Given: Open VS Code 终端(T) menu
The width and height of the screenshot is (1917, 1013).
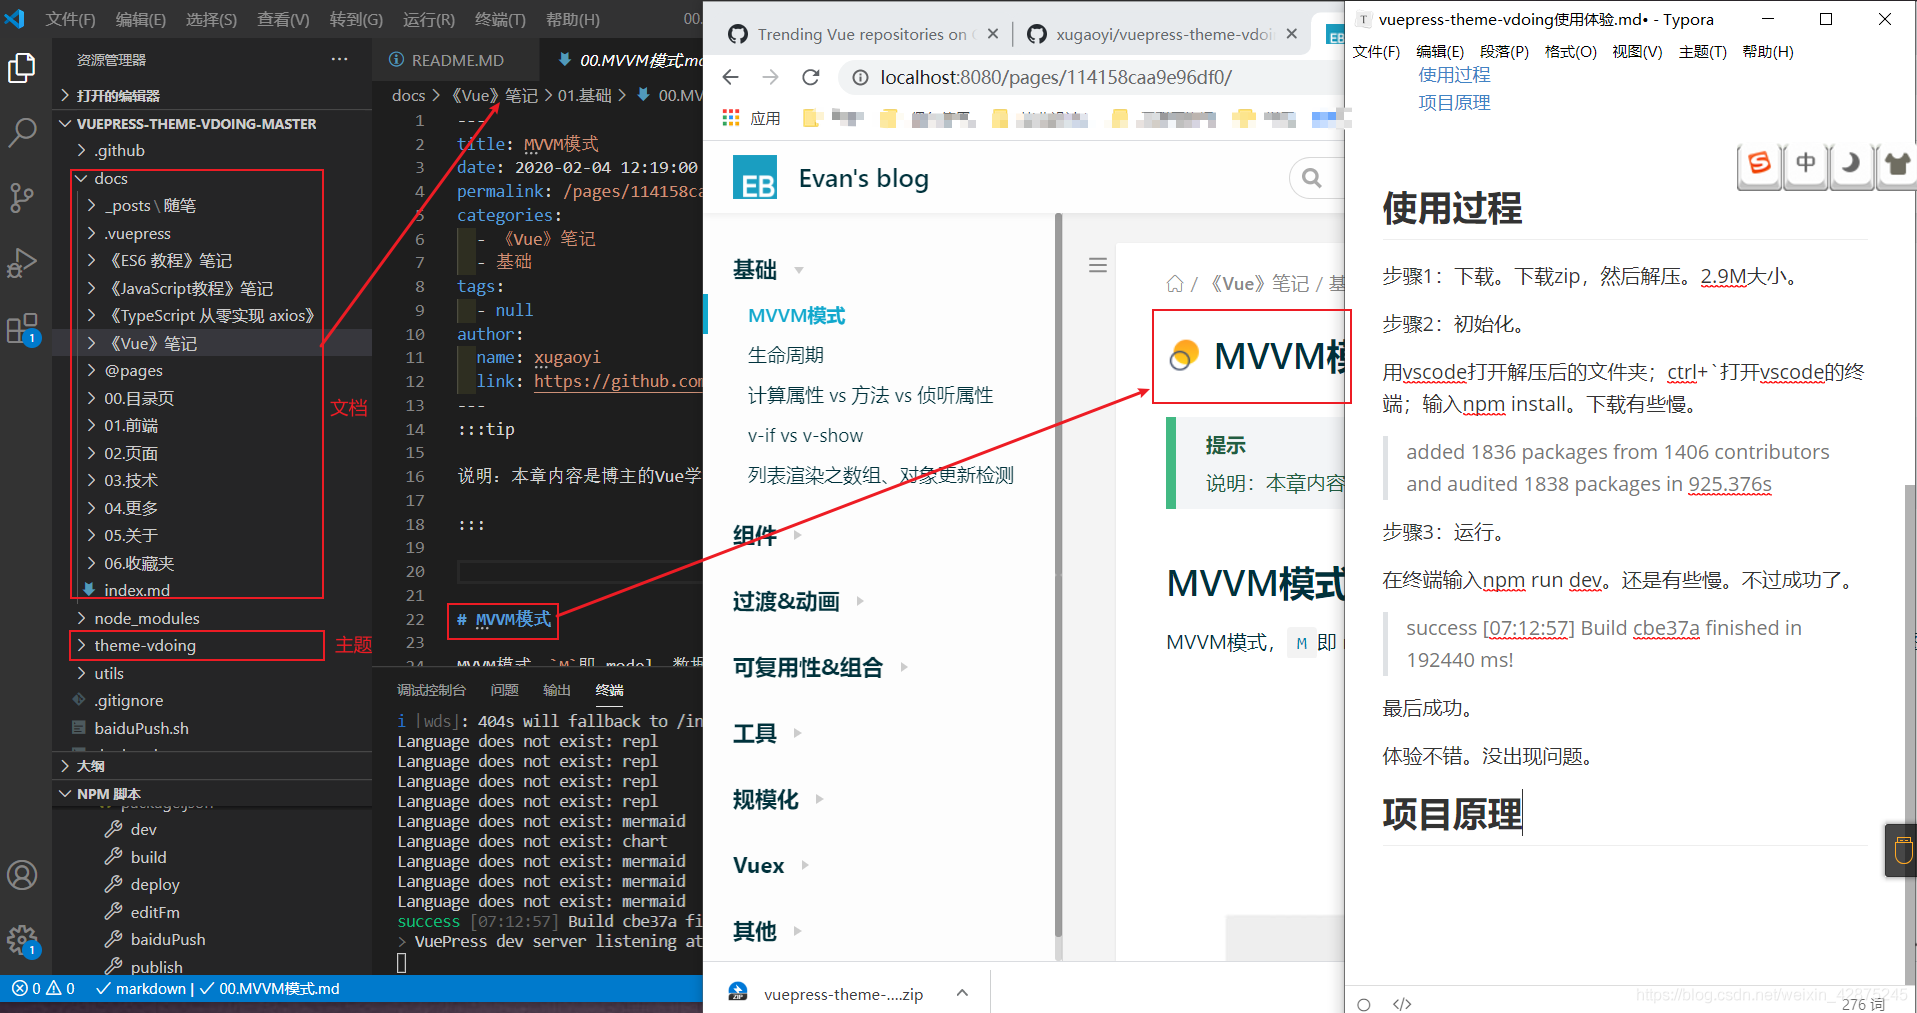Looking at the screenshot, I should (x=500, y=19).
